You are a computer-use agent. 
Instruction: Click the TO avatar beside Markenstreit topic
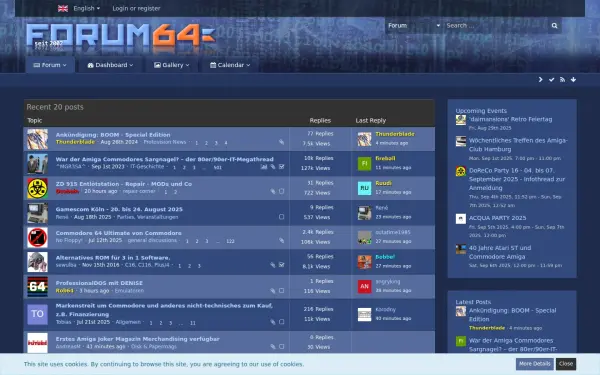[x=38, y=314]
